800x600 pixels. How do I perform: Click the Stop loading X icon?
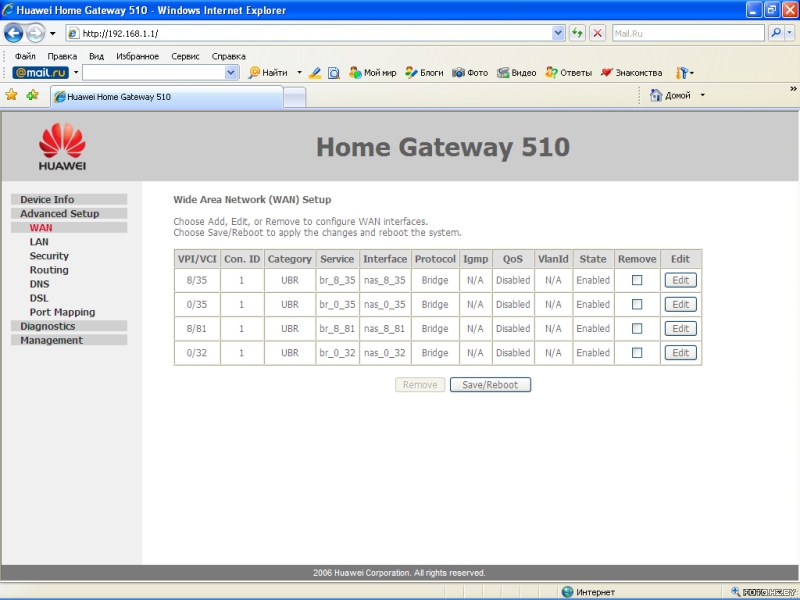tap(597, 33)
